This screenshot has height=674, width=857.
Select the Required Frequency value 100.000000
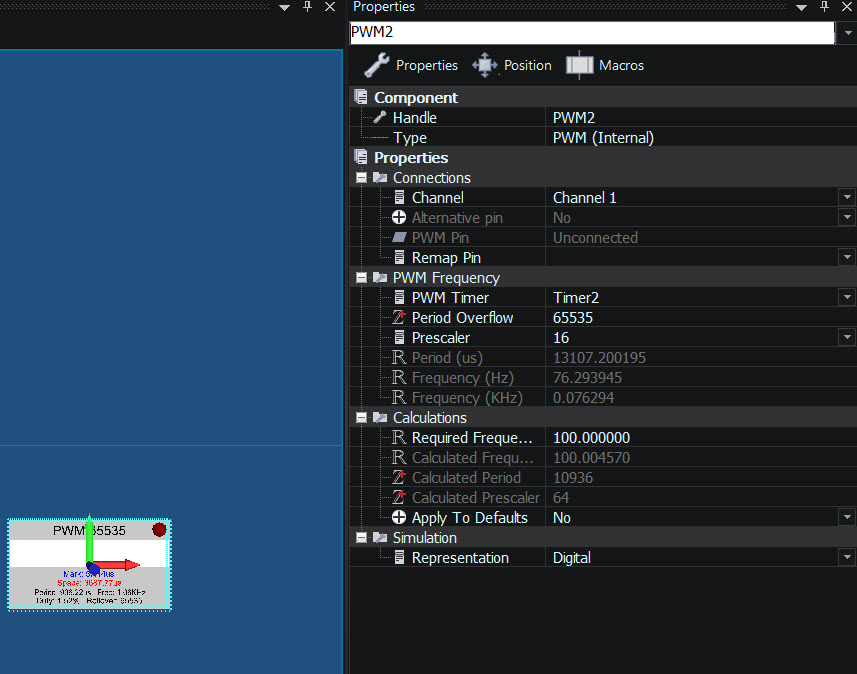(x=591, y=438)
